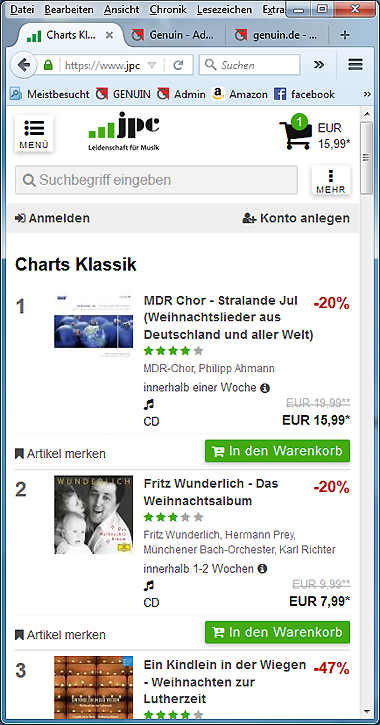Click the Firefox back arrow button

click(23, 65)
